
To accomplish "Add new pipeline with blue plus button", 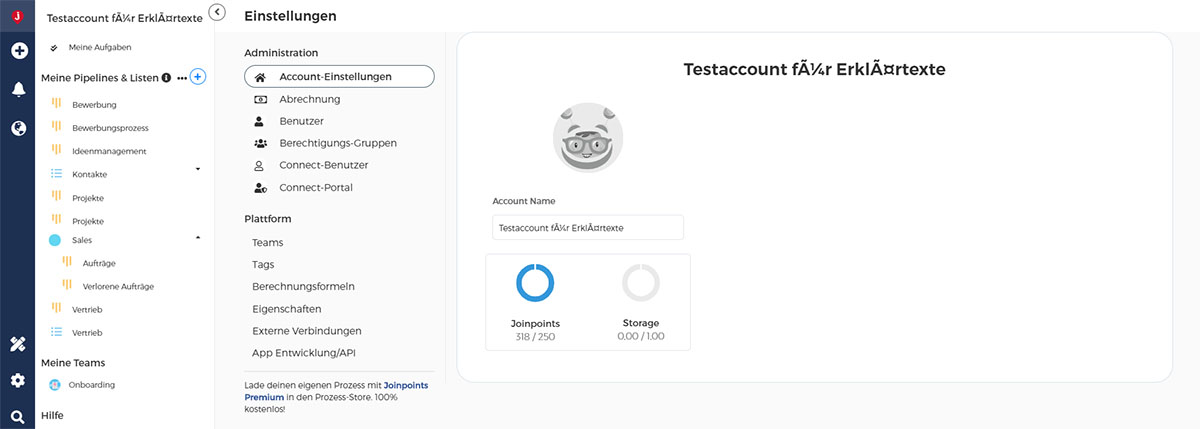I will point(198,77).
